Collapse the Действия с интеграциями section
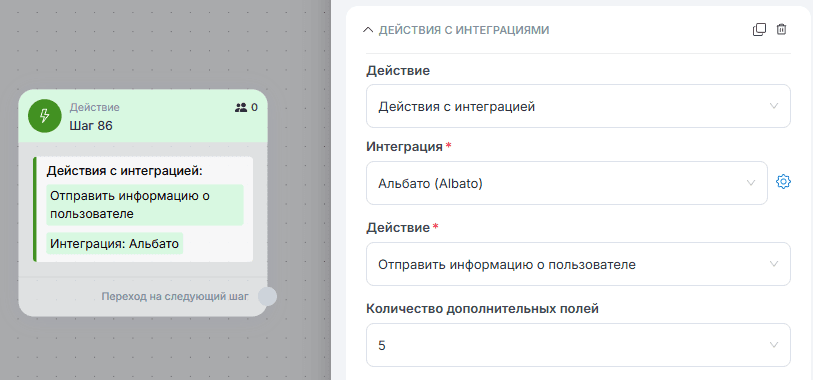The width and height of the screenshot is (813, 380). coord(368,30)
